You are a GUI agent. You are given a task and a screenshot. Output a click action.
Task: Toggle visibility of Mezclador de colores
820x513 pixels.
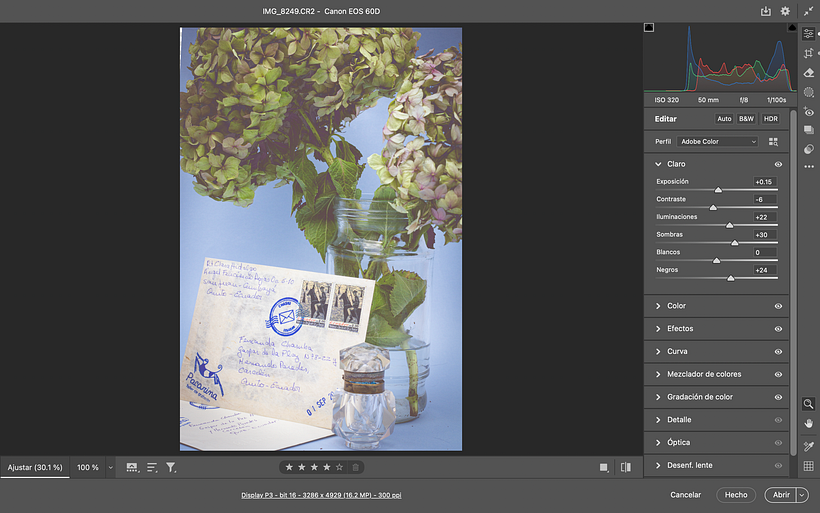coord(778,374)
